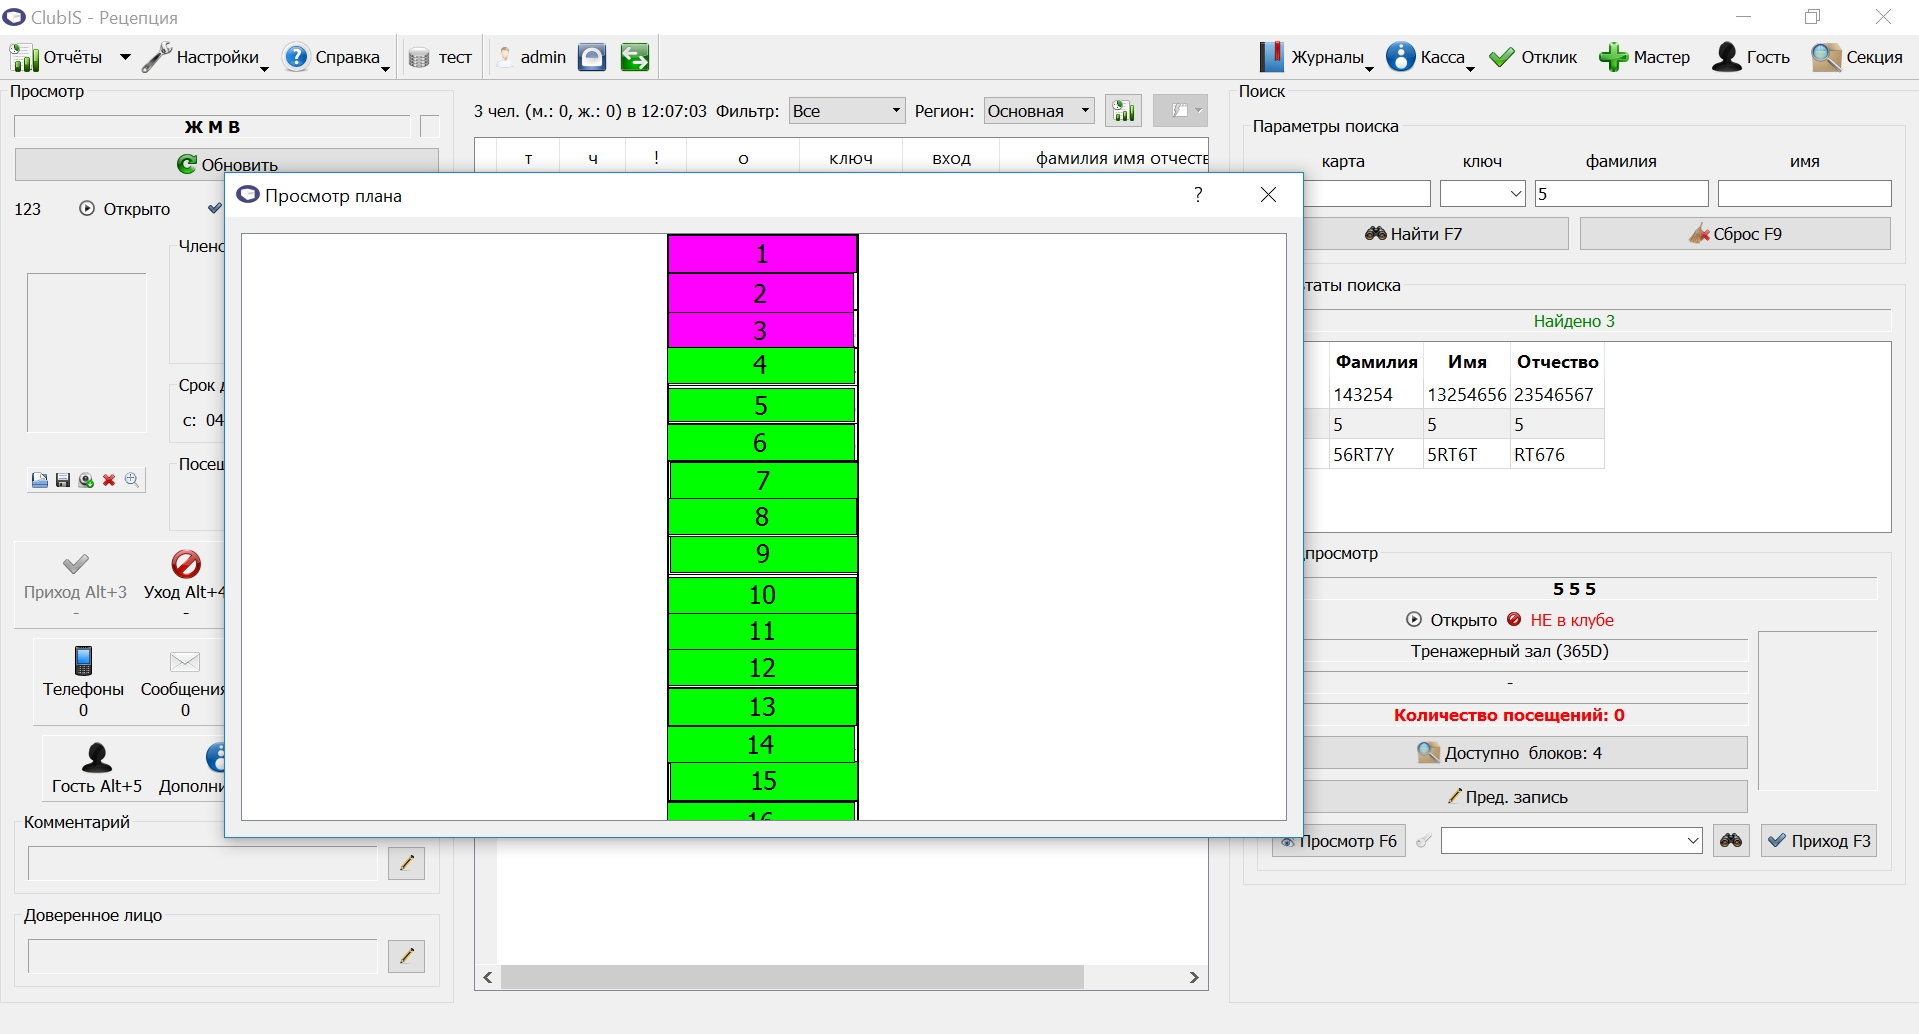1919x1034 pixels.
Task: Click the webcam capture photo icon
Action: pos(86,481)
